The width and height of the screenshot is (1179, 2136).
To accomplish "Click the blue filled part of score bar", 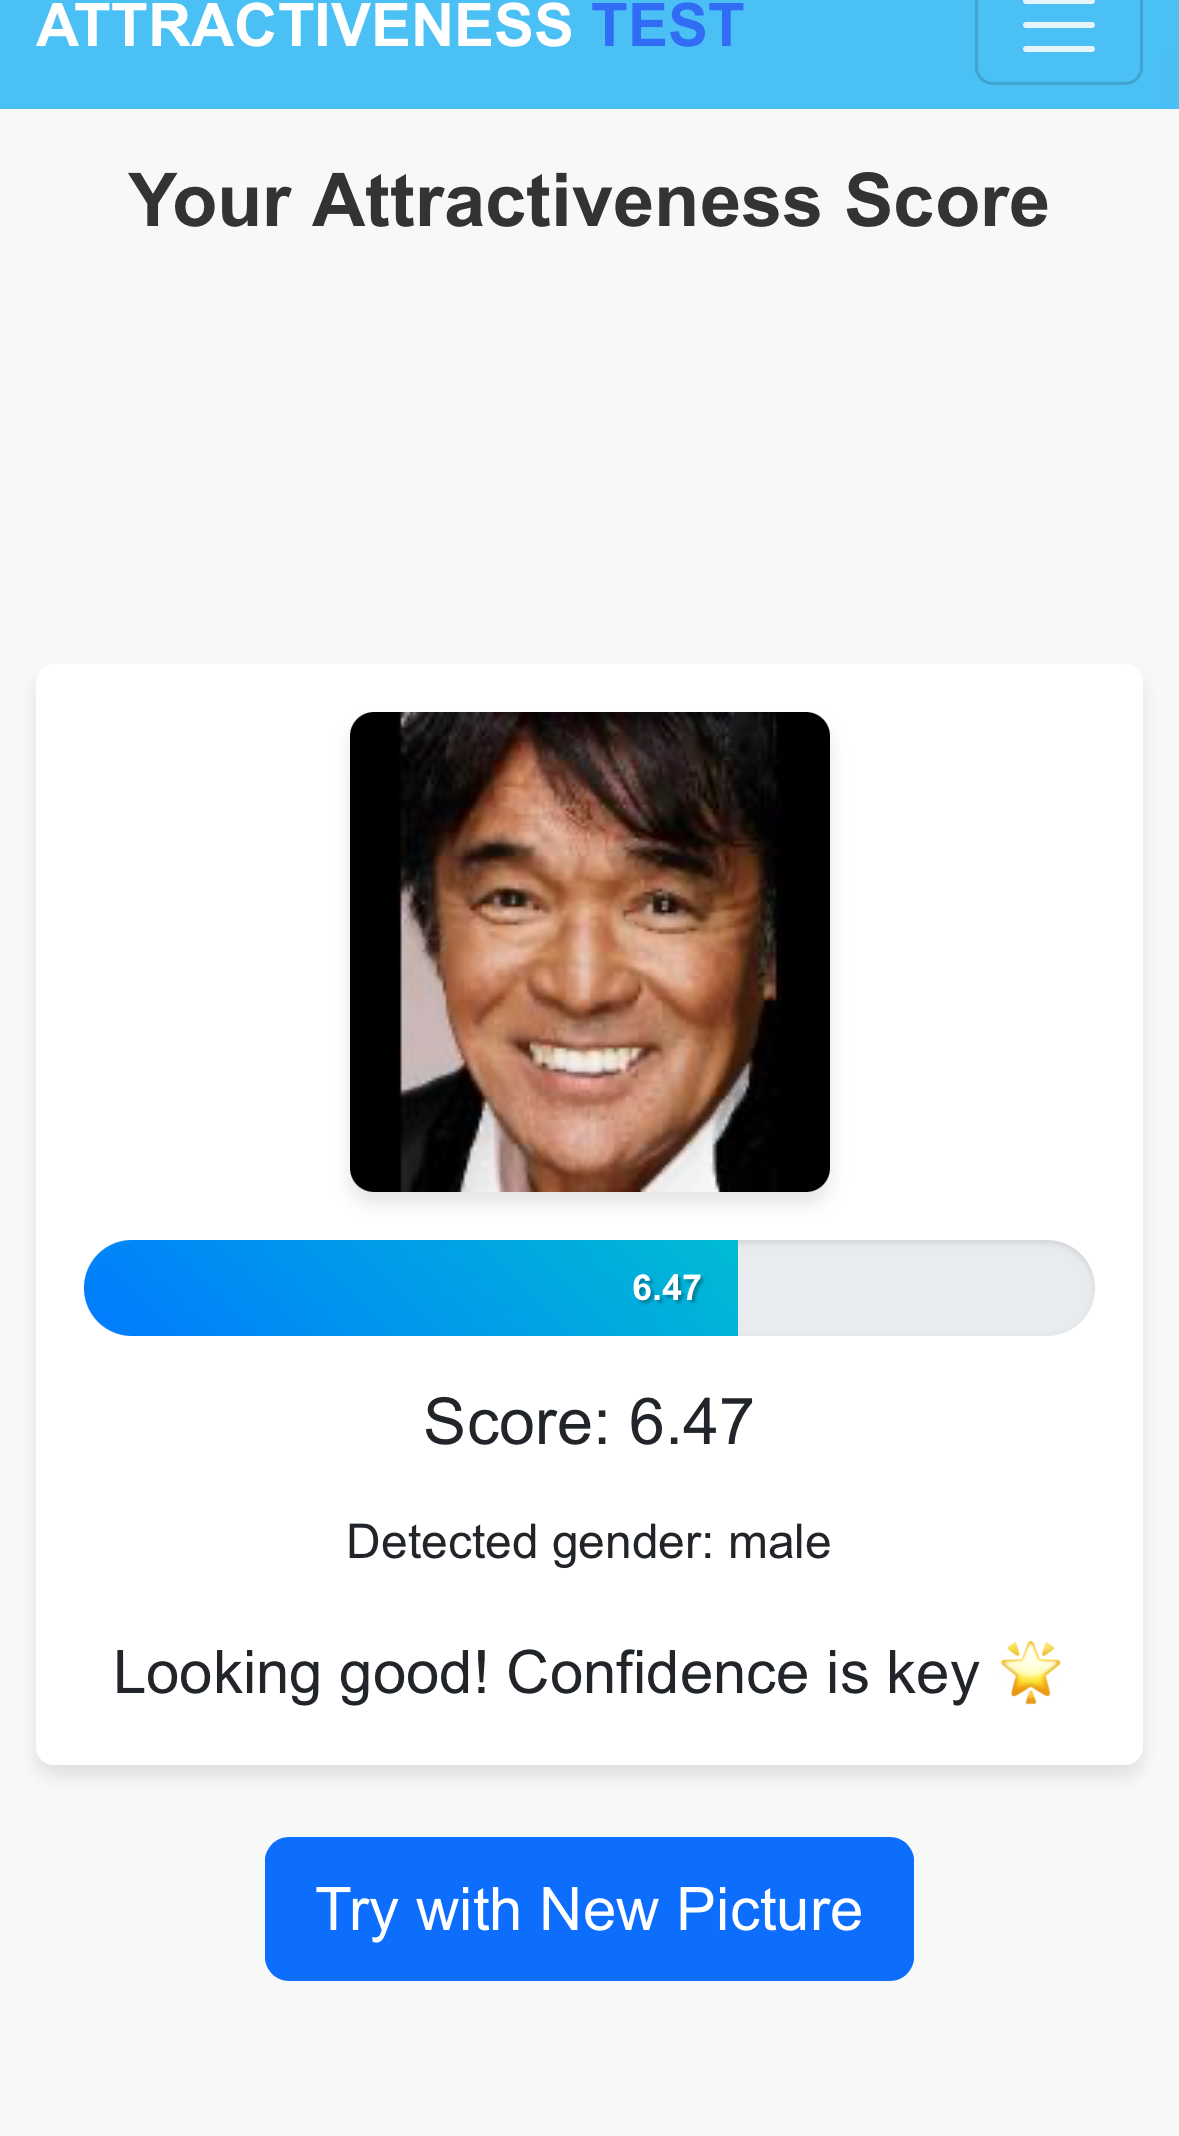I will click(350, 1288).
